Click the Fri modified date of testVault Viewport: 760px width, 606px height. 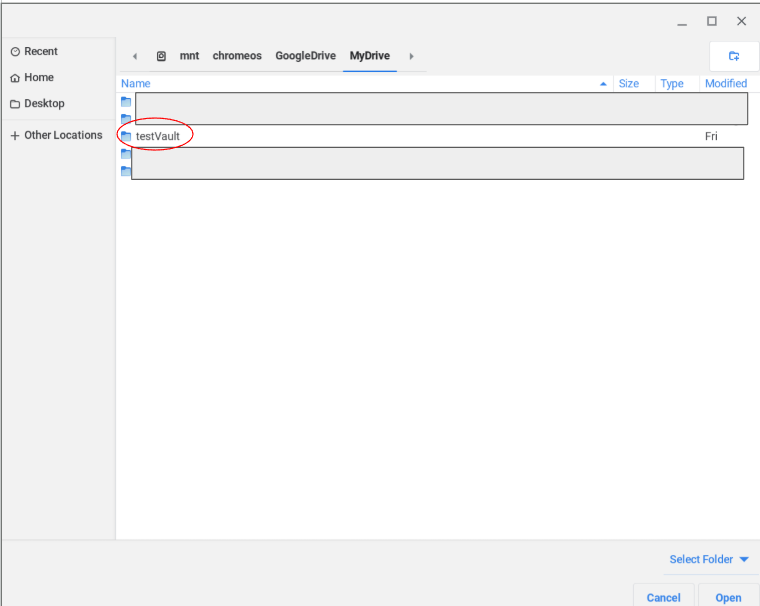(711, 136)
